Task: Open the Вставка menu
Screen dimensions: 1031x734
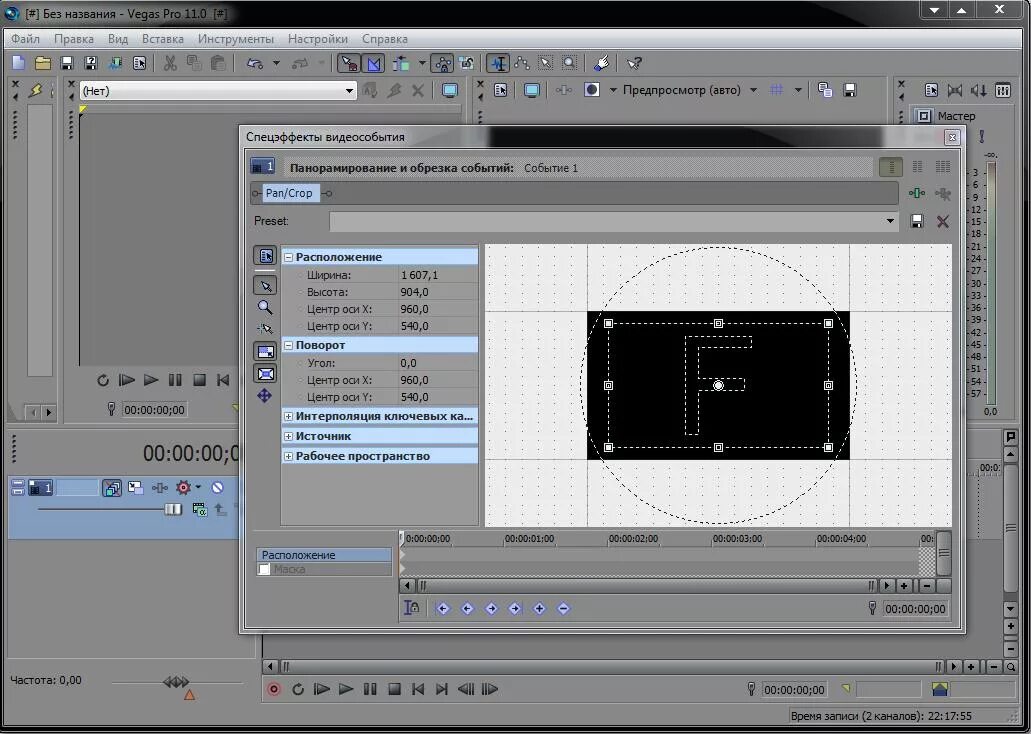Action: coord(163,39)
